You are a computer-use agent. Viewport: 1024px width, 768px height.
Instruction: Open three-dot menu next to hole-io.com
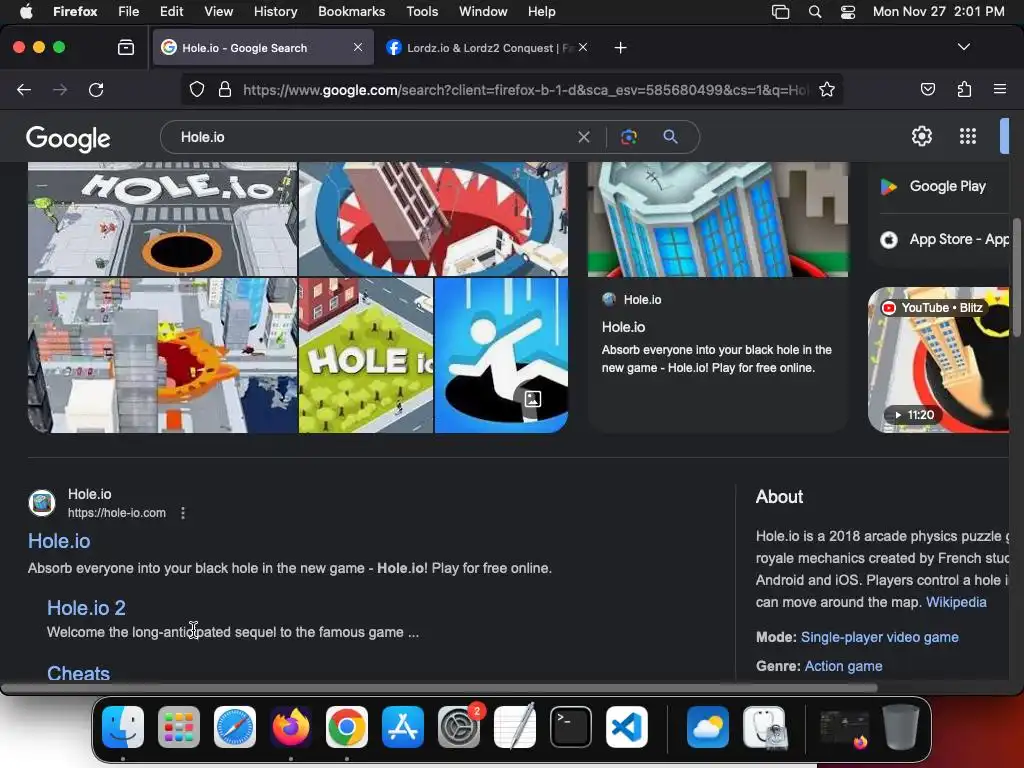coord(183,513)
